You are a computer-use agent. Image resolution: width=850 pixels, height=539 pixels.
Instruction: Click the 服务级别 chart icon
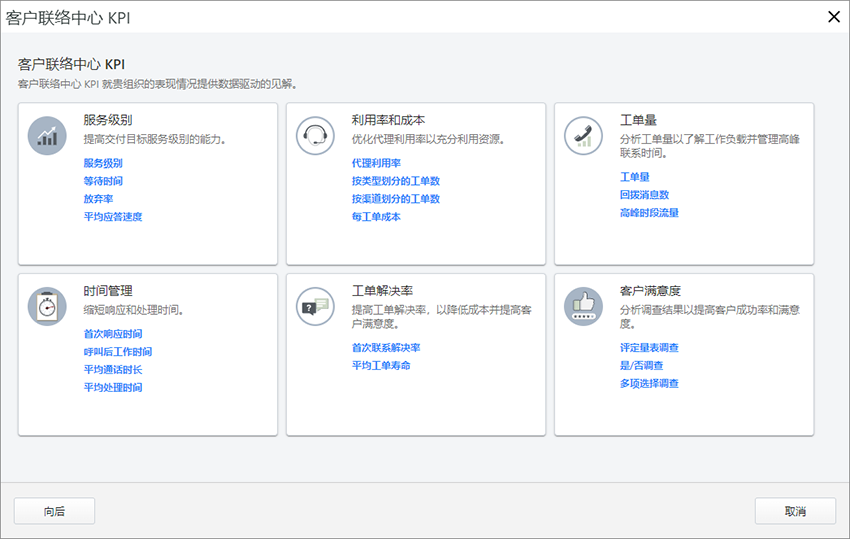(x=47, y=135)
